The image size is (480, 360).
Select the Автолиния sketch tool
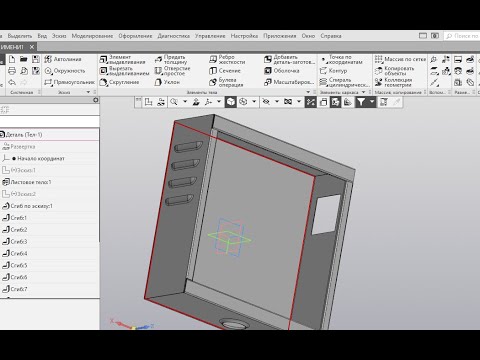(63, 59)
